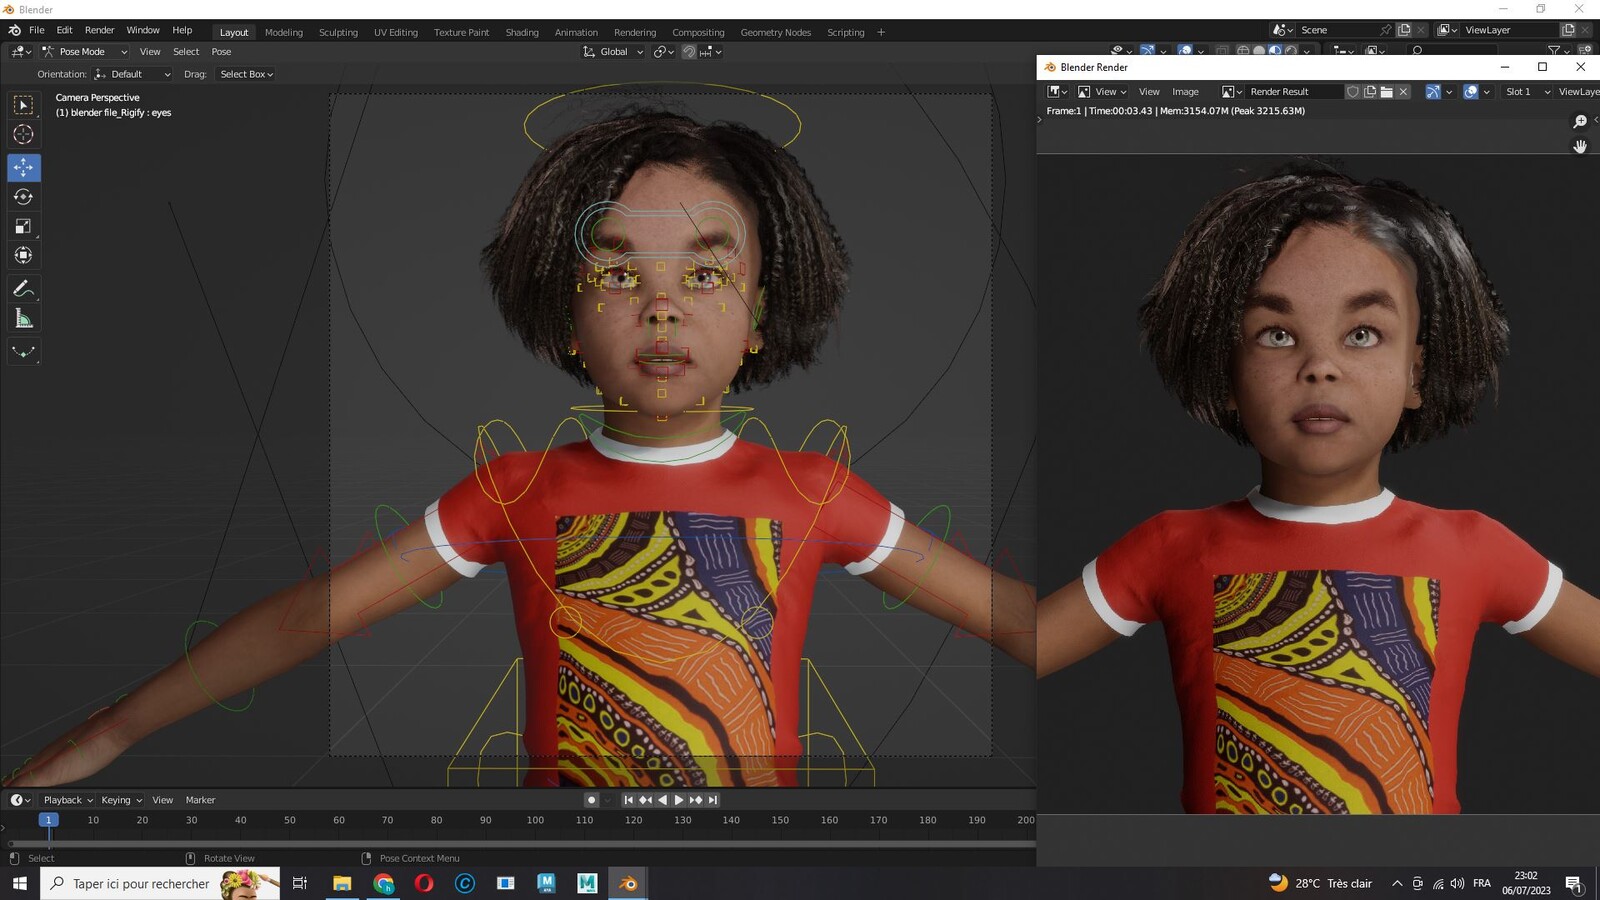This screenshot has height=900, width=1600.
Task: Open the Slot 1 dropdown
Action: [x=1527, y=91]
